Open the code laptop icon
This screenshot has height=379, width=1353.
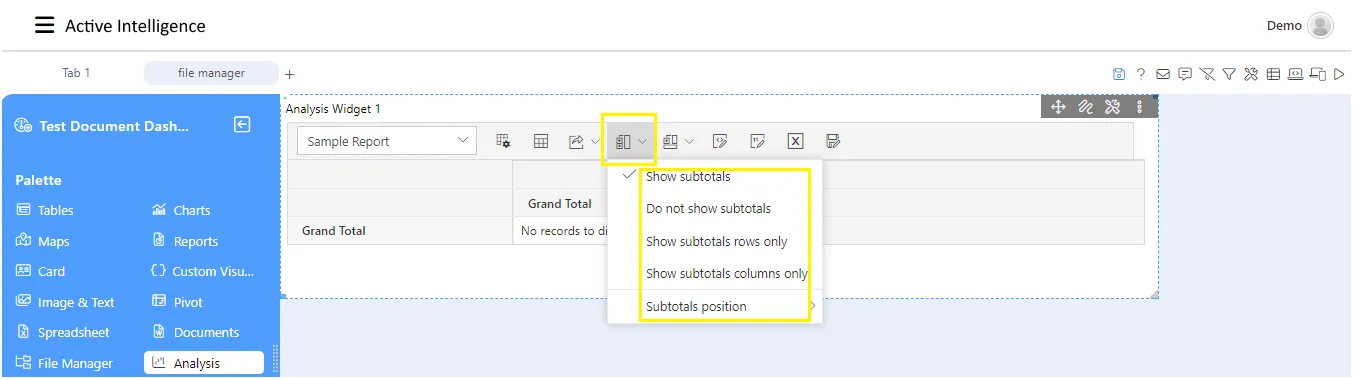[x=1295, y=74]
